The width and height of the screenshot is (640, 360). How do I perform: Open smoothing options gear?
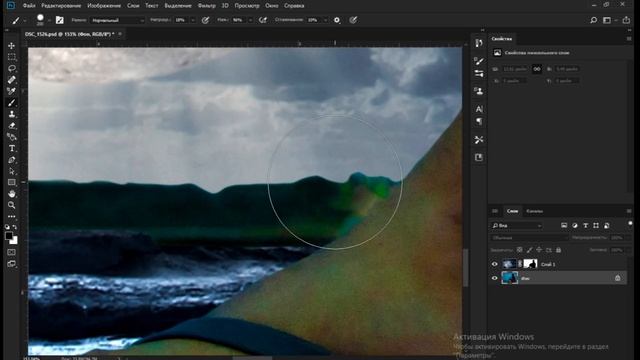tap(337, 20)
